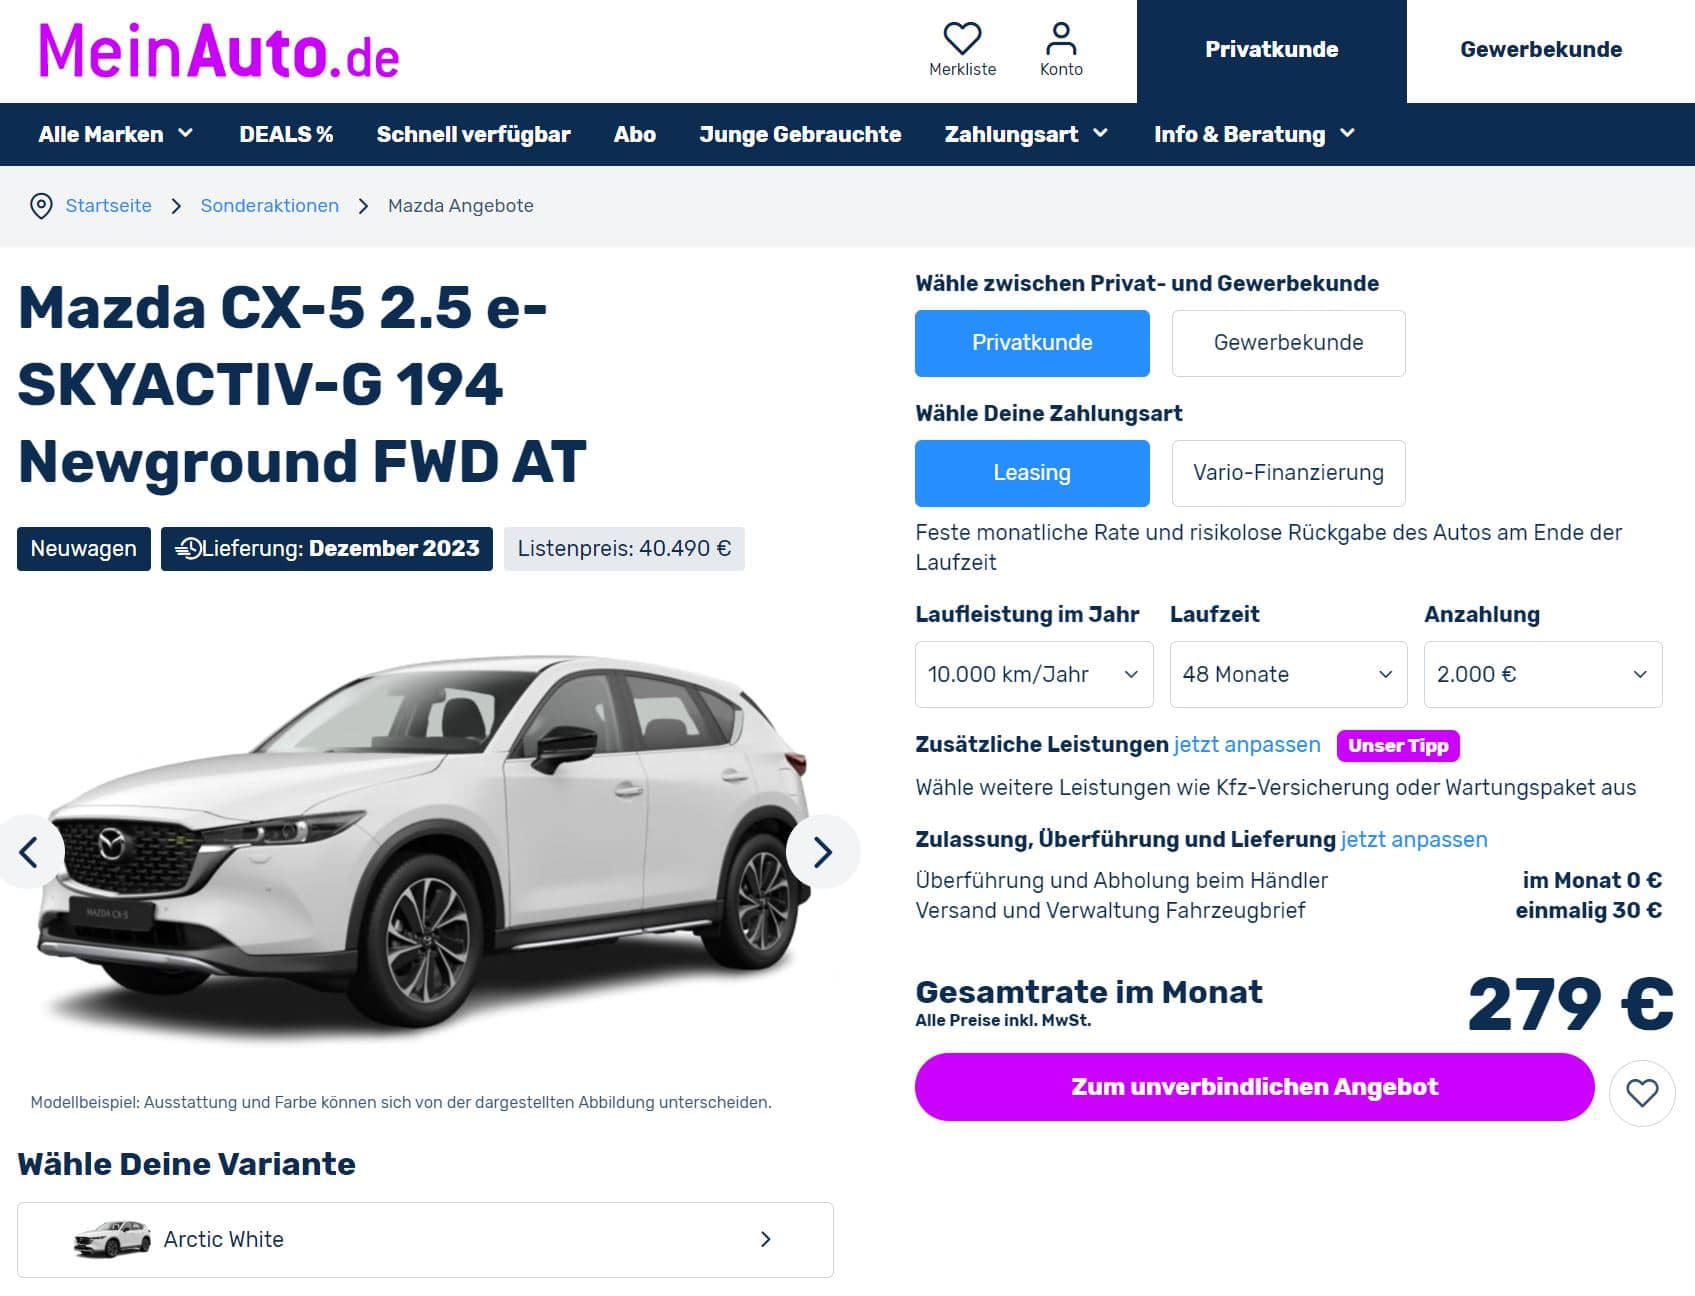Add offer to favorites heart button
The image size is (1695, 1296).
pos(1642,1093)
